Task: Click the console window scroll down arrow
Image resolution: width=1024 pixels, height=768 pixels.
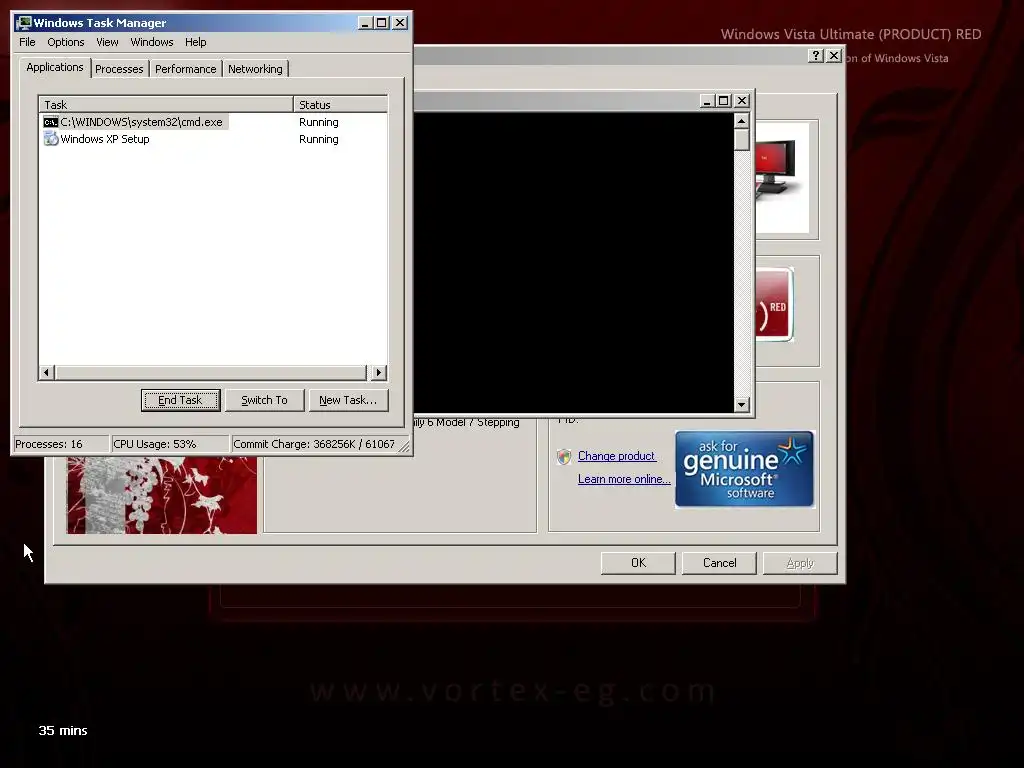Action: pyautogui.click(x=741, y=404)
